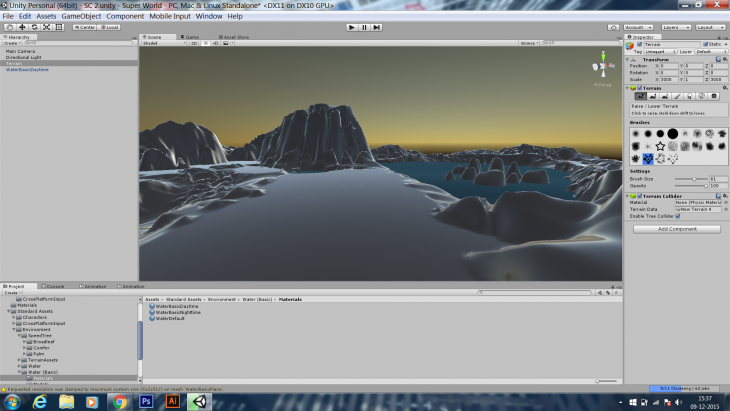Select the Hand tool in toolbar
This screenshot has height=411, width=730.
[8, 27]
